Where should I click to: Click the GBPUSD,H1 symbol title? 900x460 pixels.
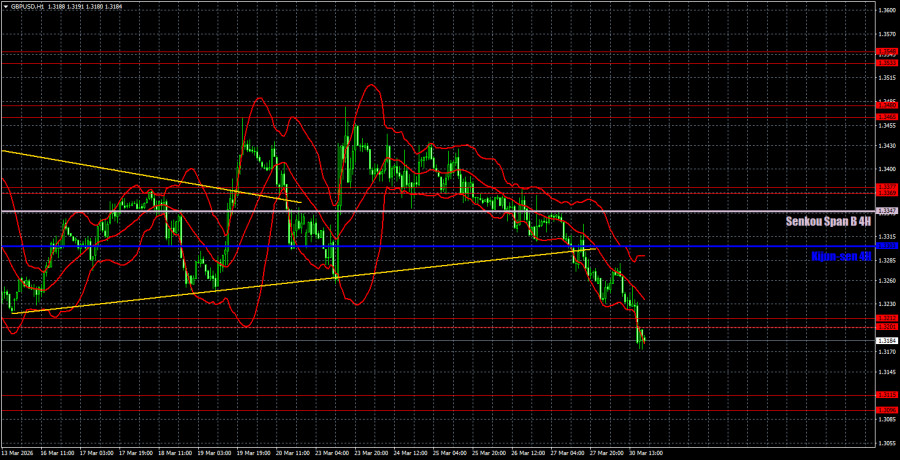click(30, 5)
